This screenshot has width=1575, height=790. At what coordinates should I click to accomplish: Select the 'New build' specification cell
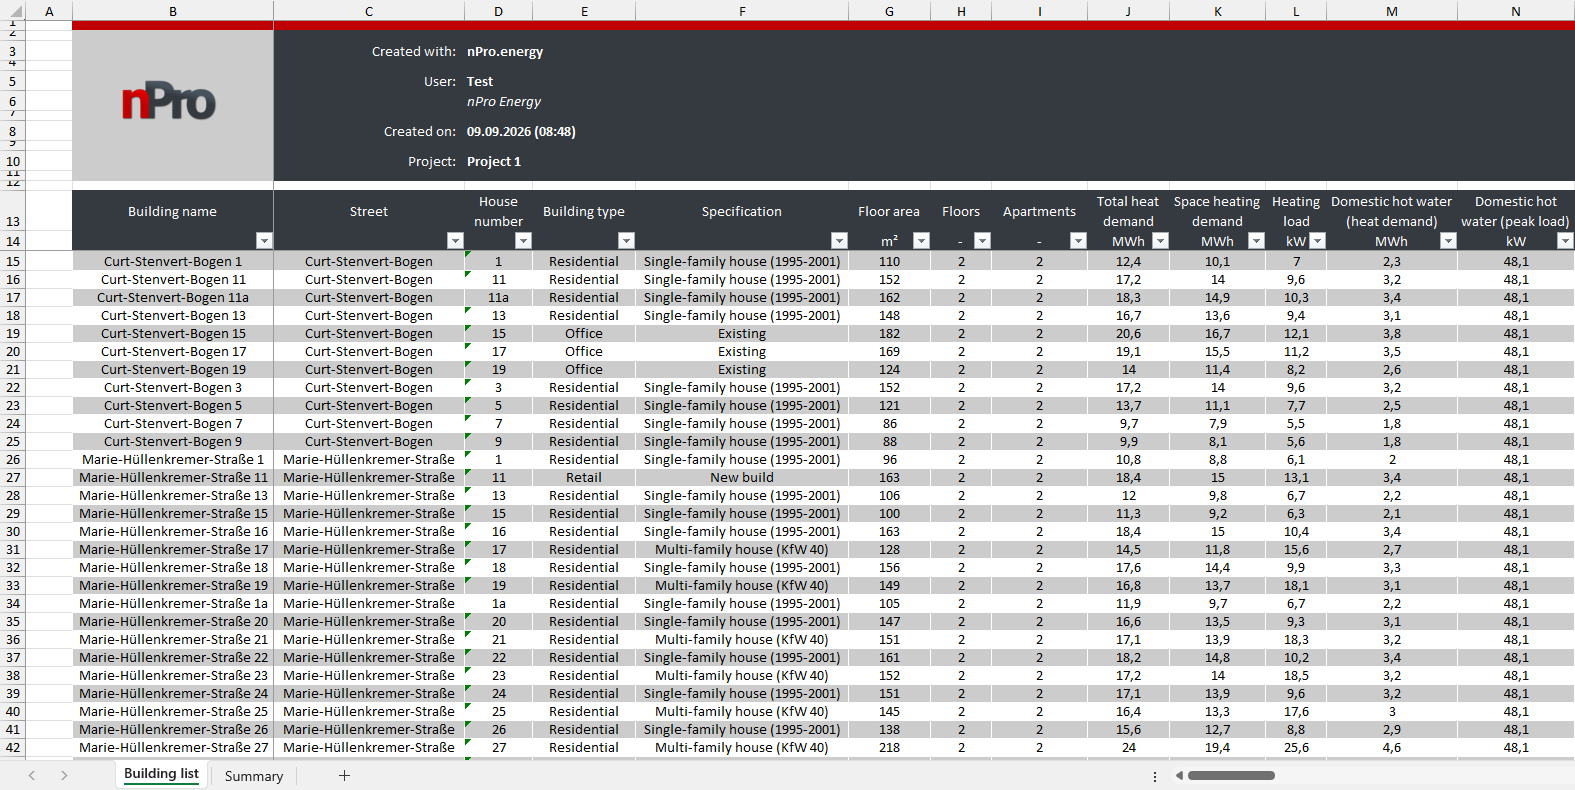tap(742, 477)
